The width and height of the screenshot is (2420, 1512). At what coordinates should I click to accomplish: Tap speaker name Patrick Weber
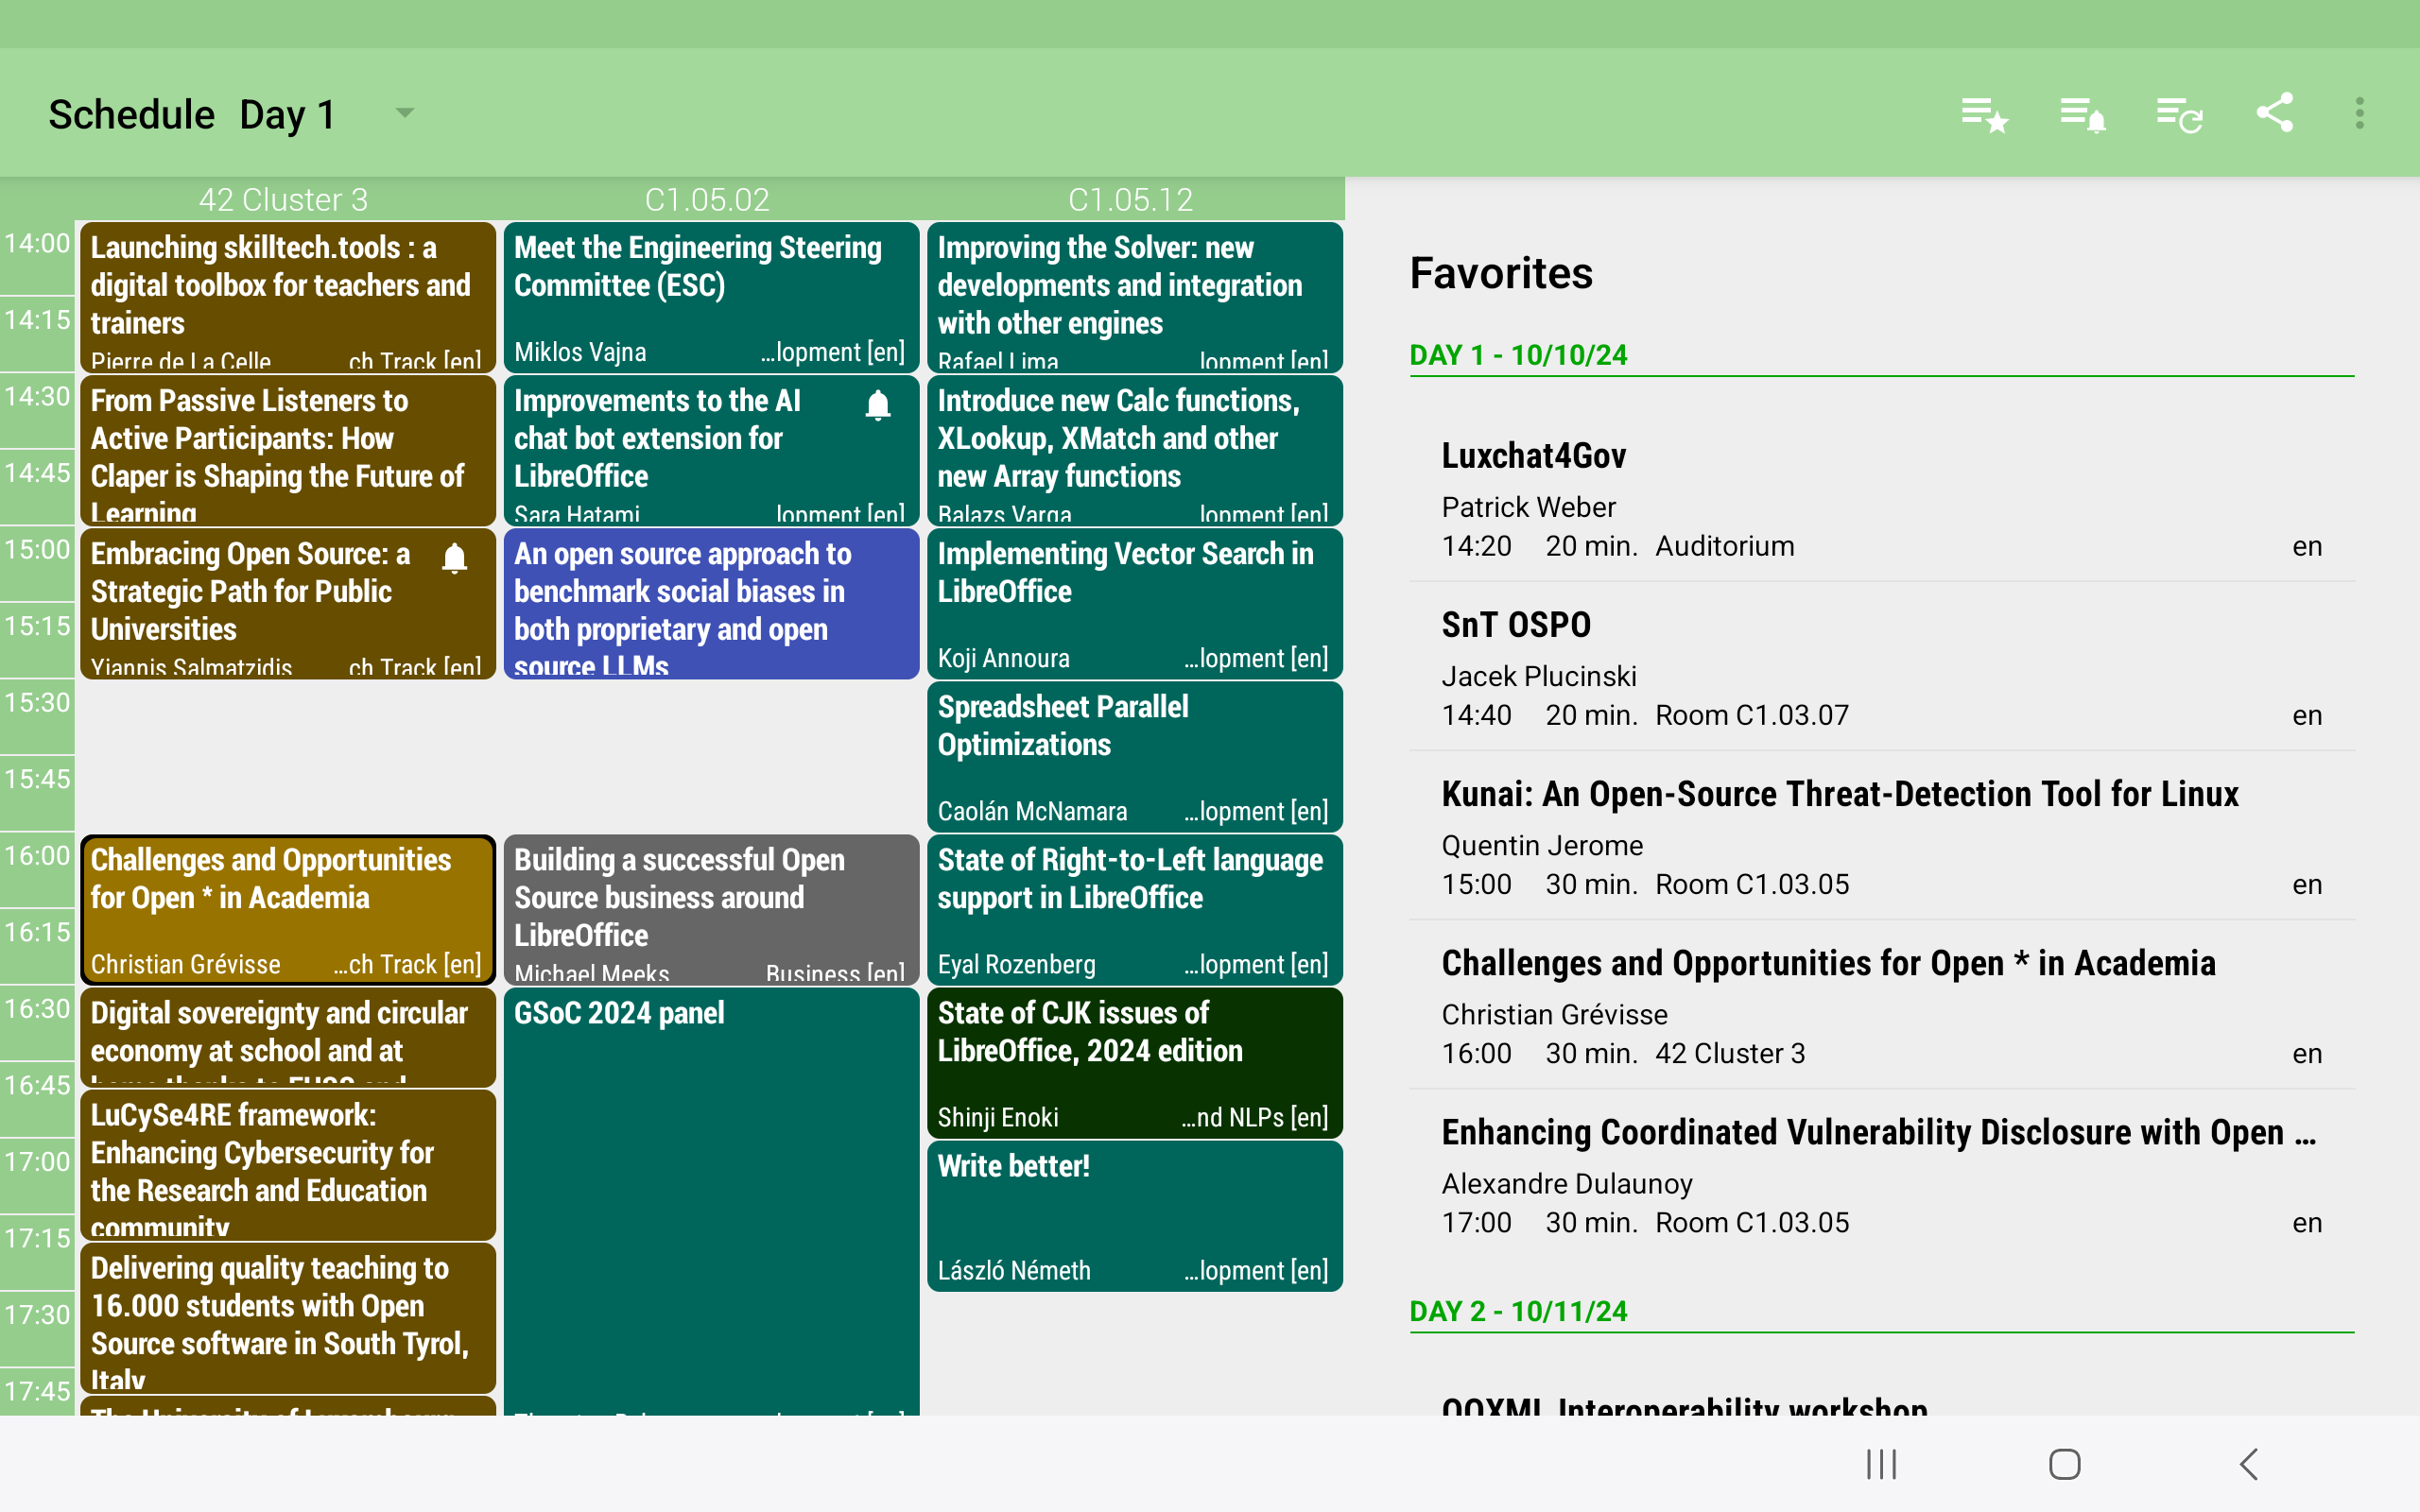point(1528,507)
